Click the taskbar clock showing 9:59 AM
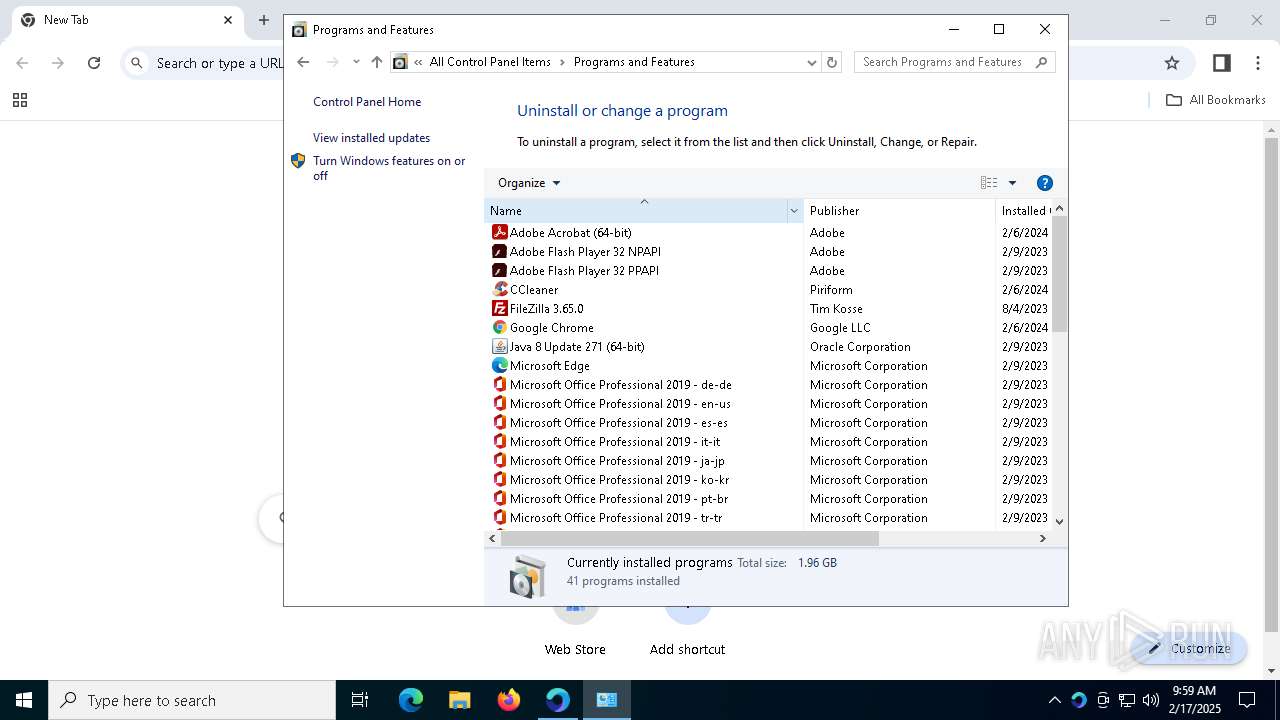Image resolution: width=1280 pixels, height=720 pixels. (1194, 700)
